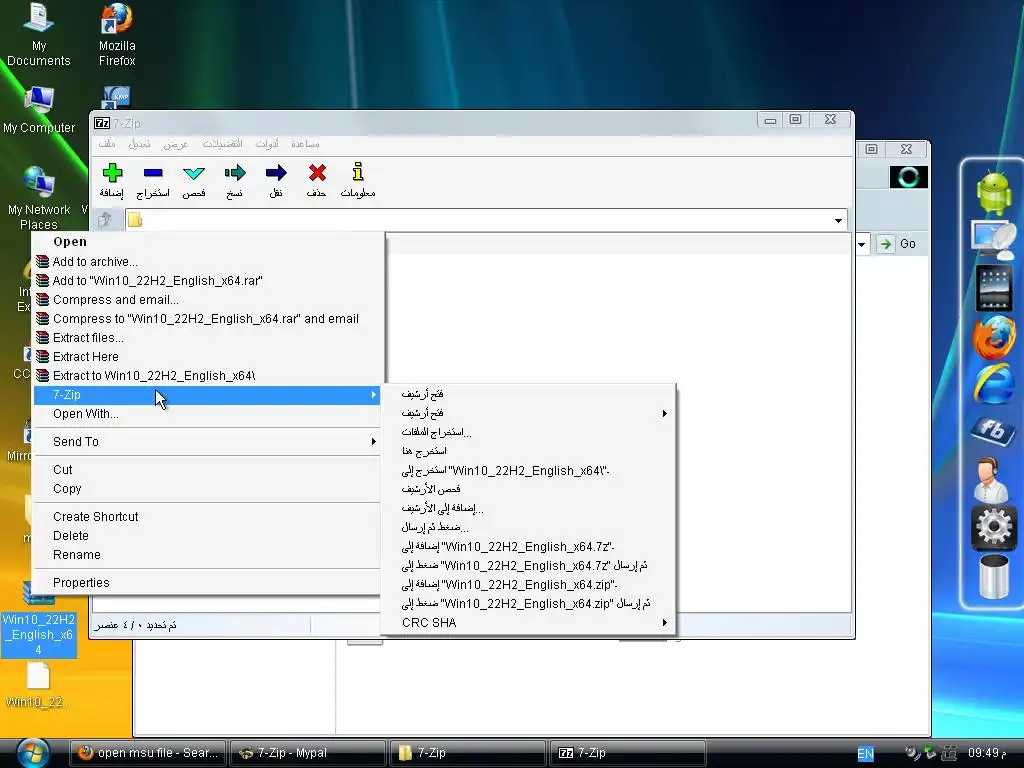Select Compress and email... entry

click(206, 300)
